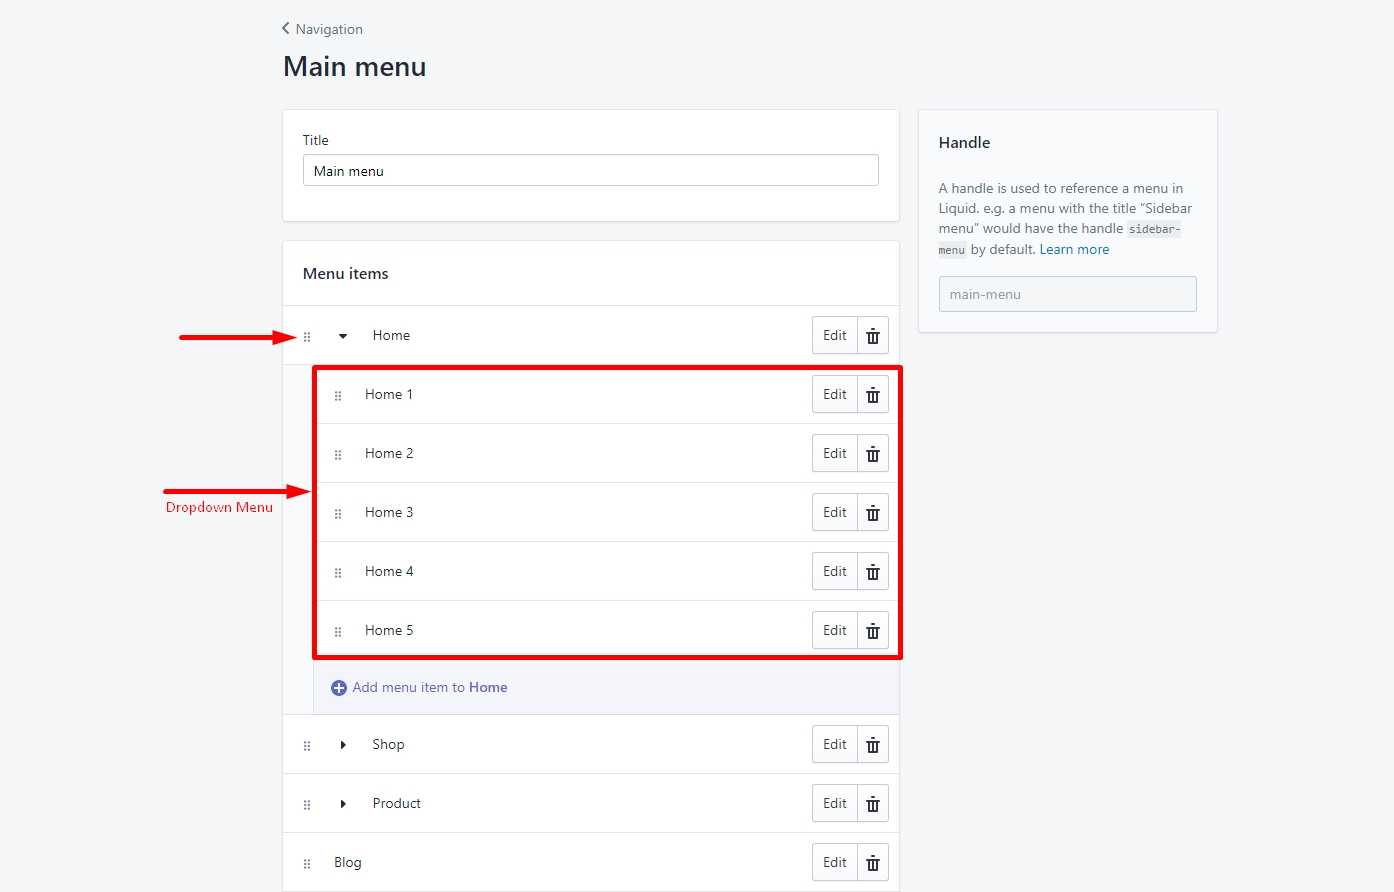Click the main-menu handle field
Screen dimensions: 1394x892
[1067, 294]
